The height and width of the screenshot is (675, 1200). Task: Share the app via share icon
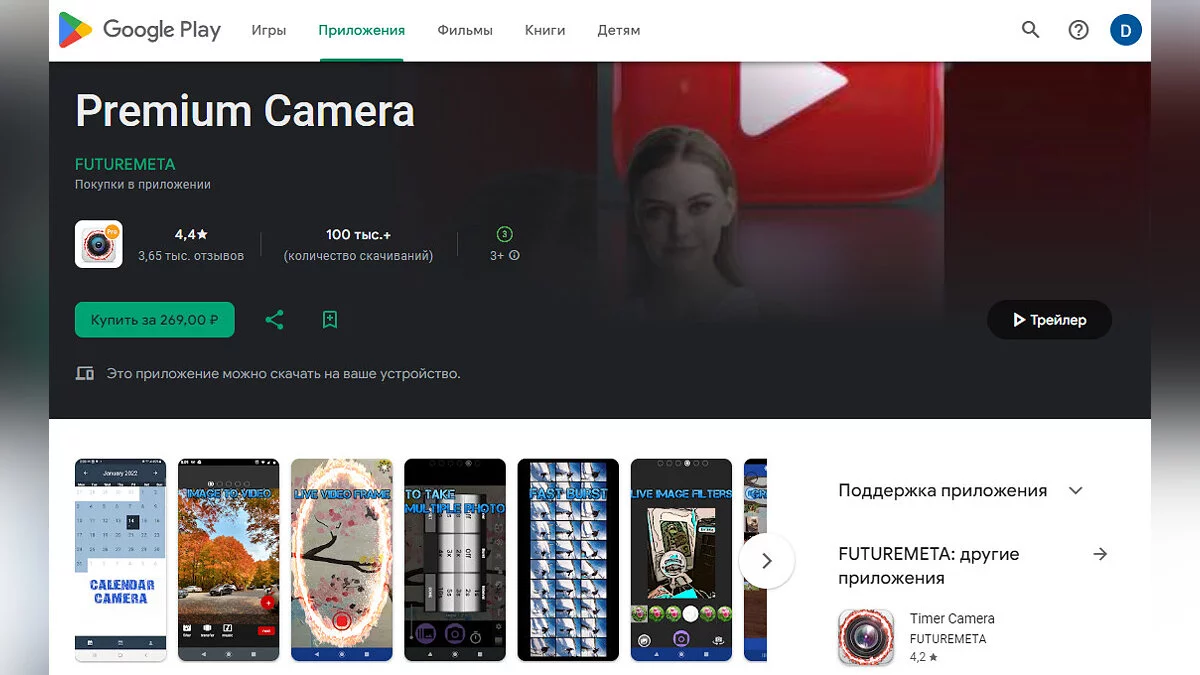tap(274, 320)
